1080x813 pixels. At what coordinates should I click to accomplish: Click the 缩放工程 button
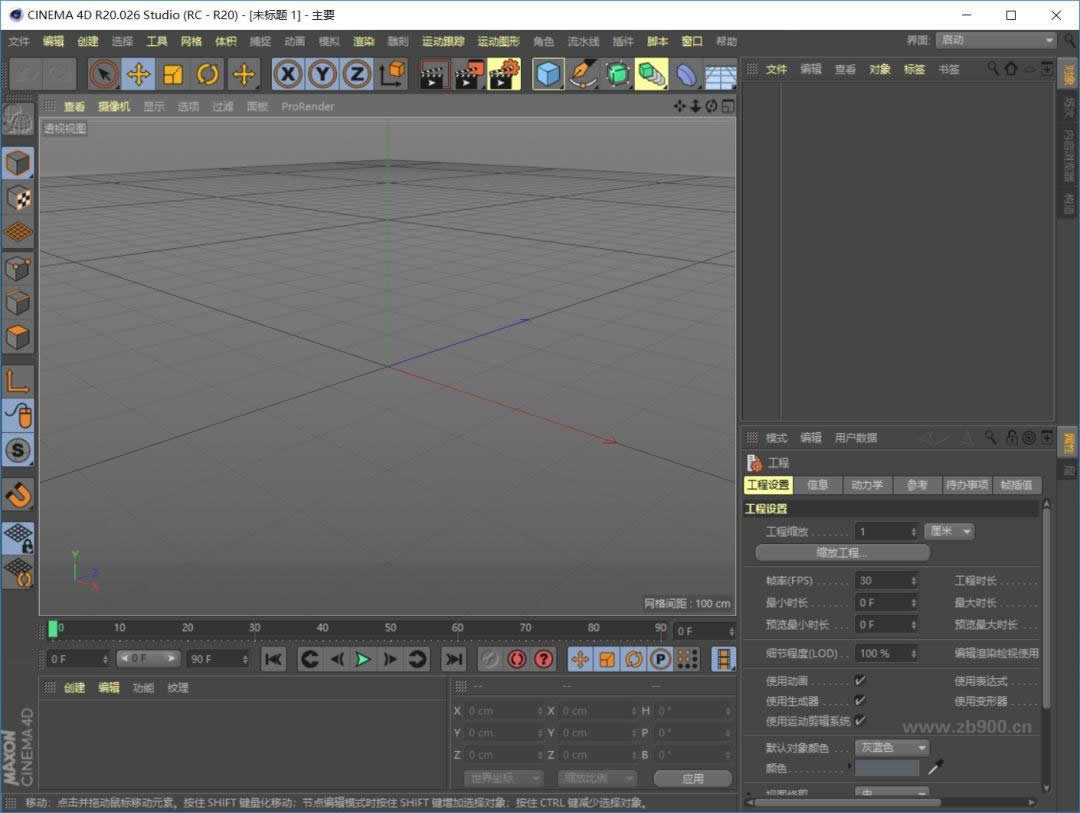click(840, 551)
